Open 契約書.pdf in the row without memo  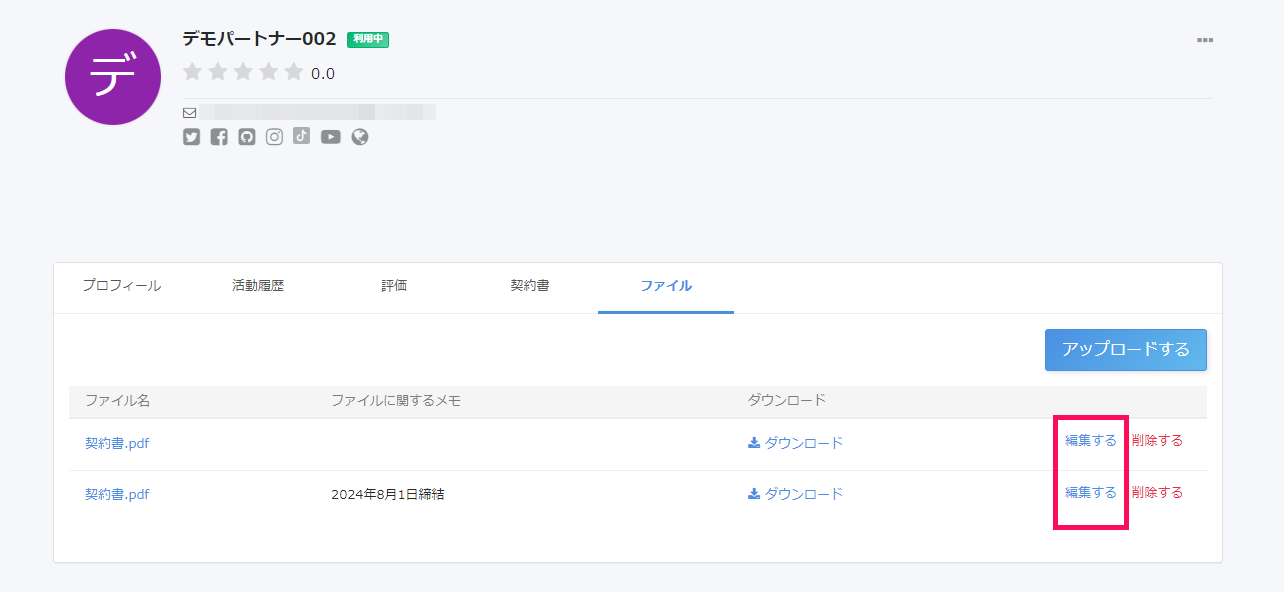point(117,443)
